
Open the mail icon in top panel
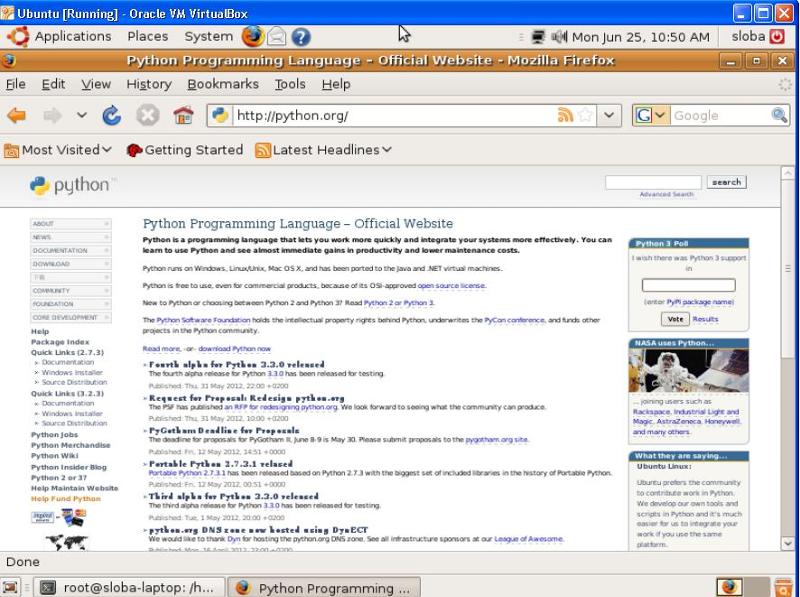tap(277, 37)
